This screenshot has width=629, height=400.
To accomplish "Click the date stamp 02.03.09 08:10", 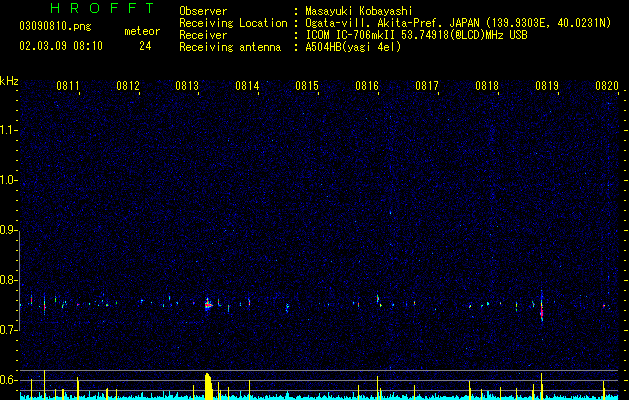I will pyautogui.click(x=61, y=46).
